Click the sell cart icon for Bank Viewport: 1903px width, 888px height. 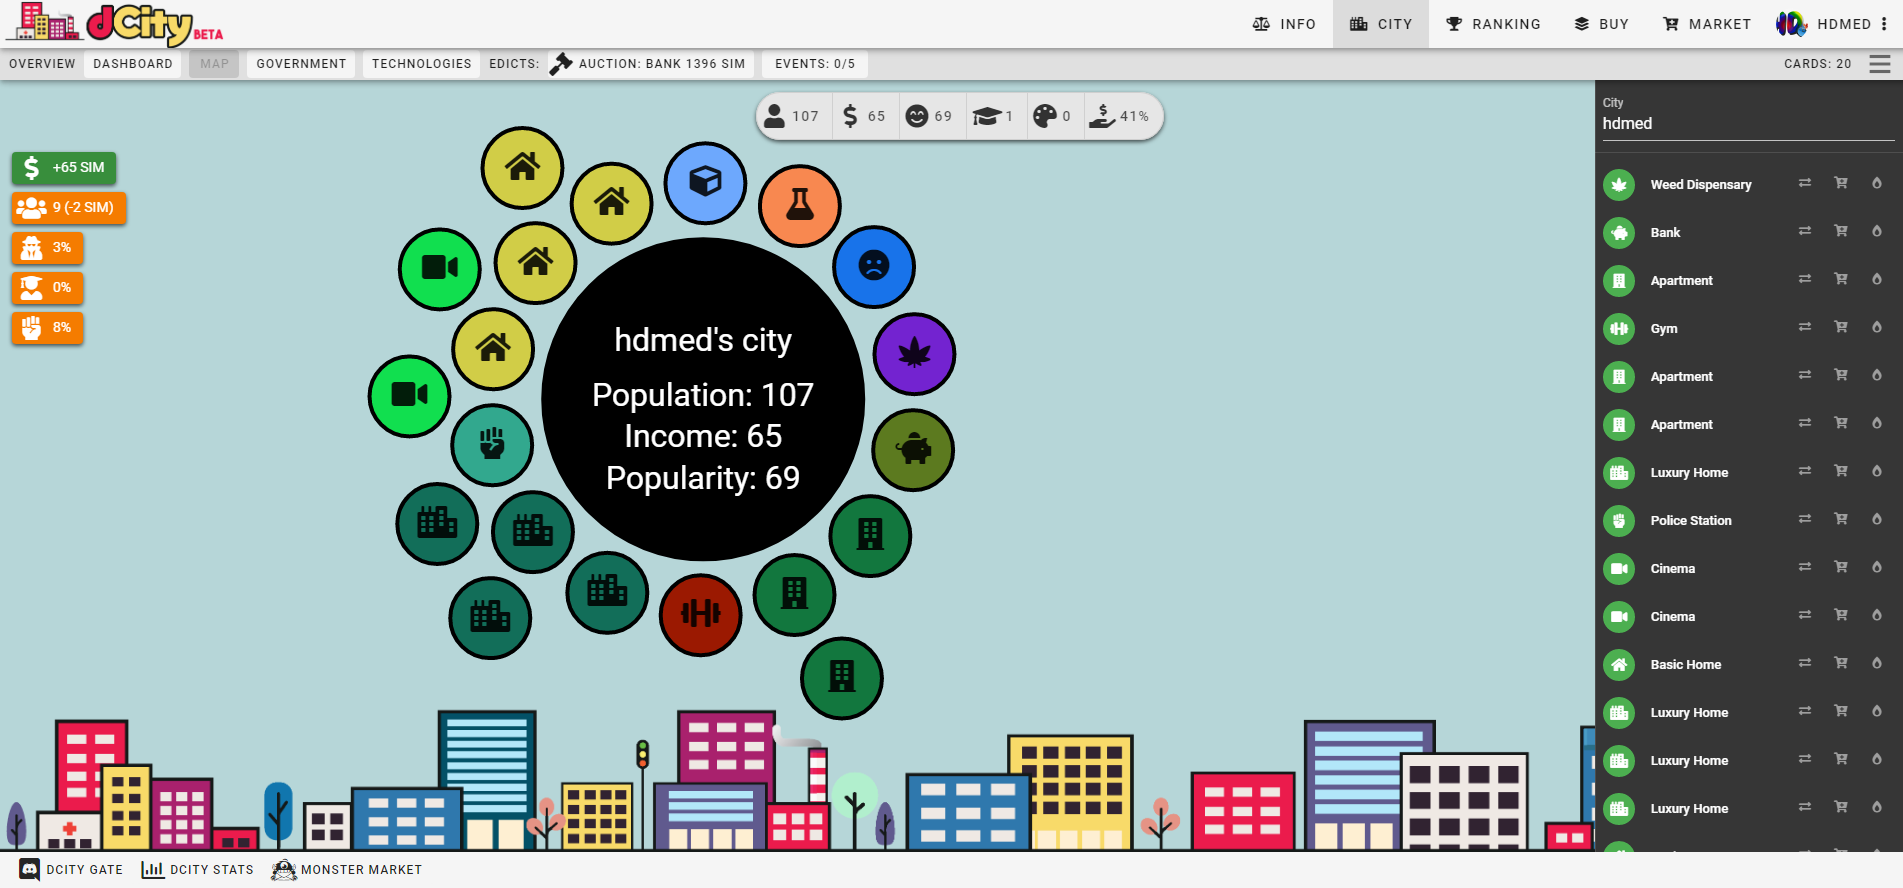(1841, 231)
